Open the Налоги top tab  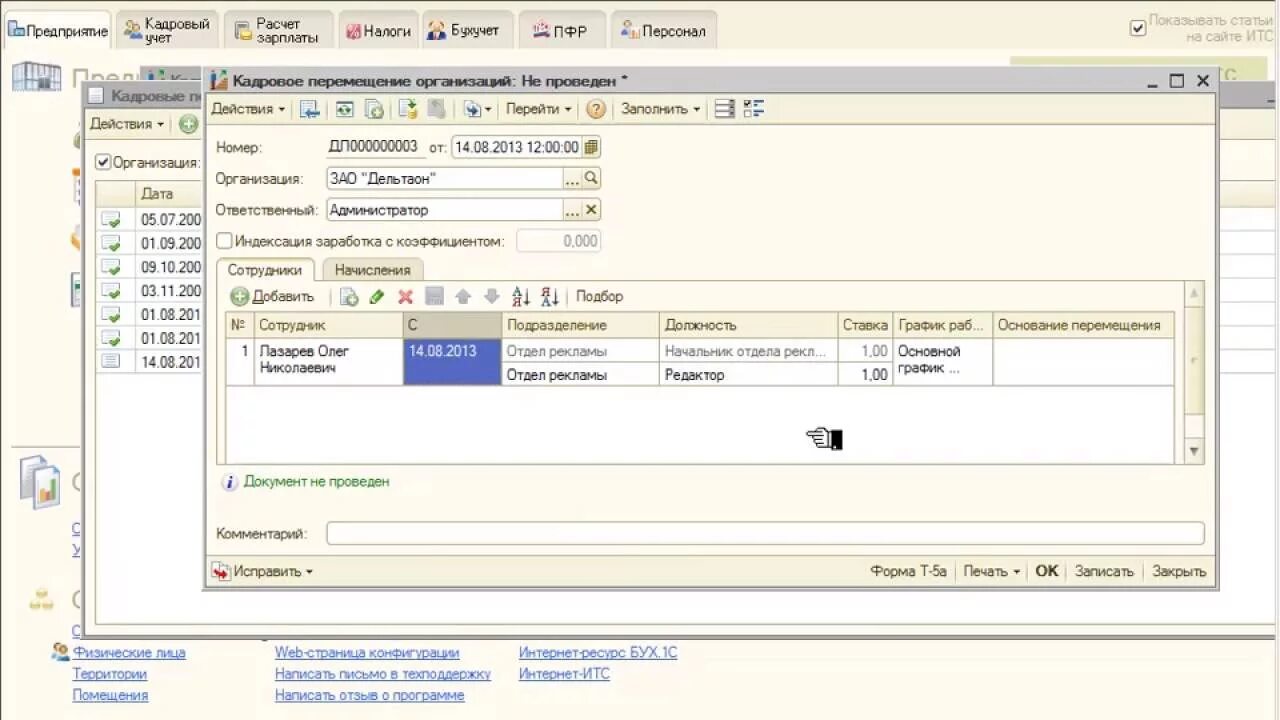click(378, 31)
